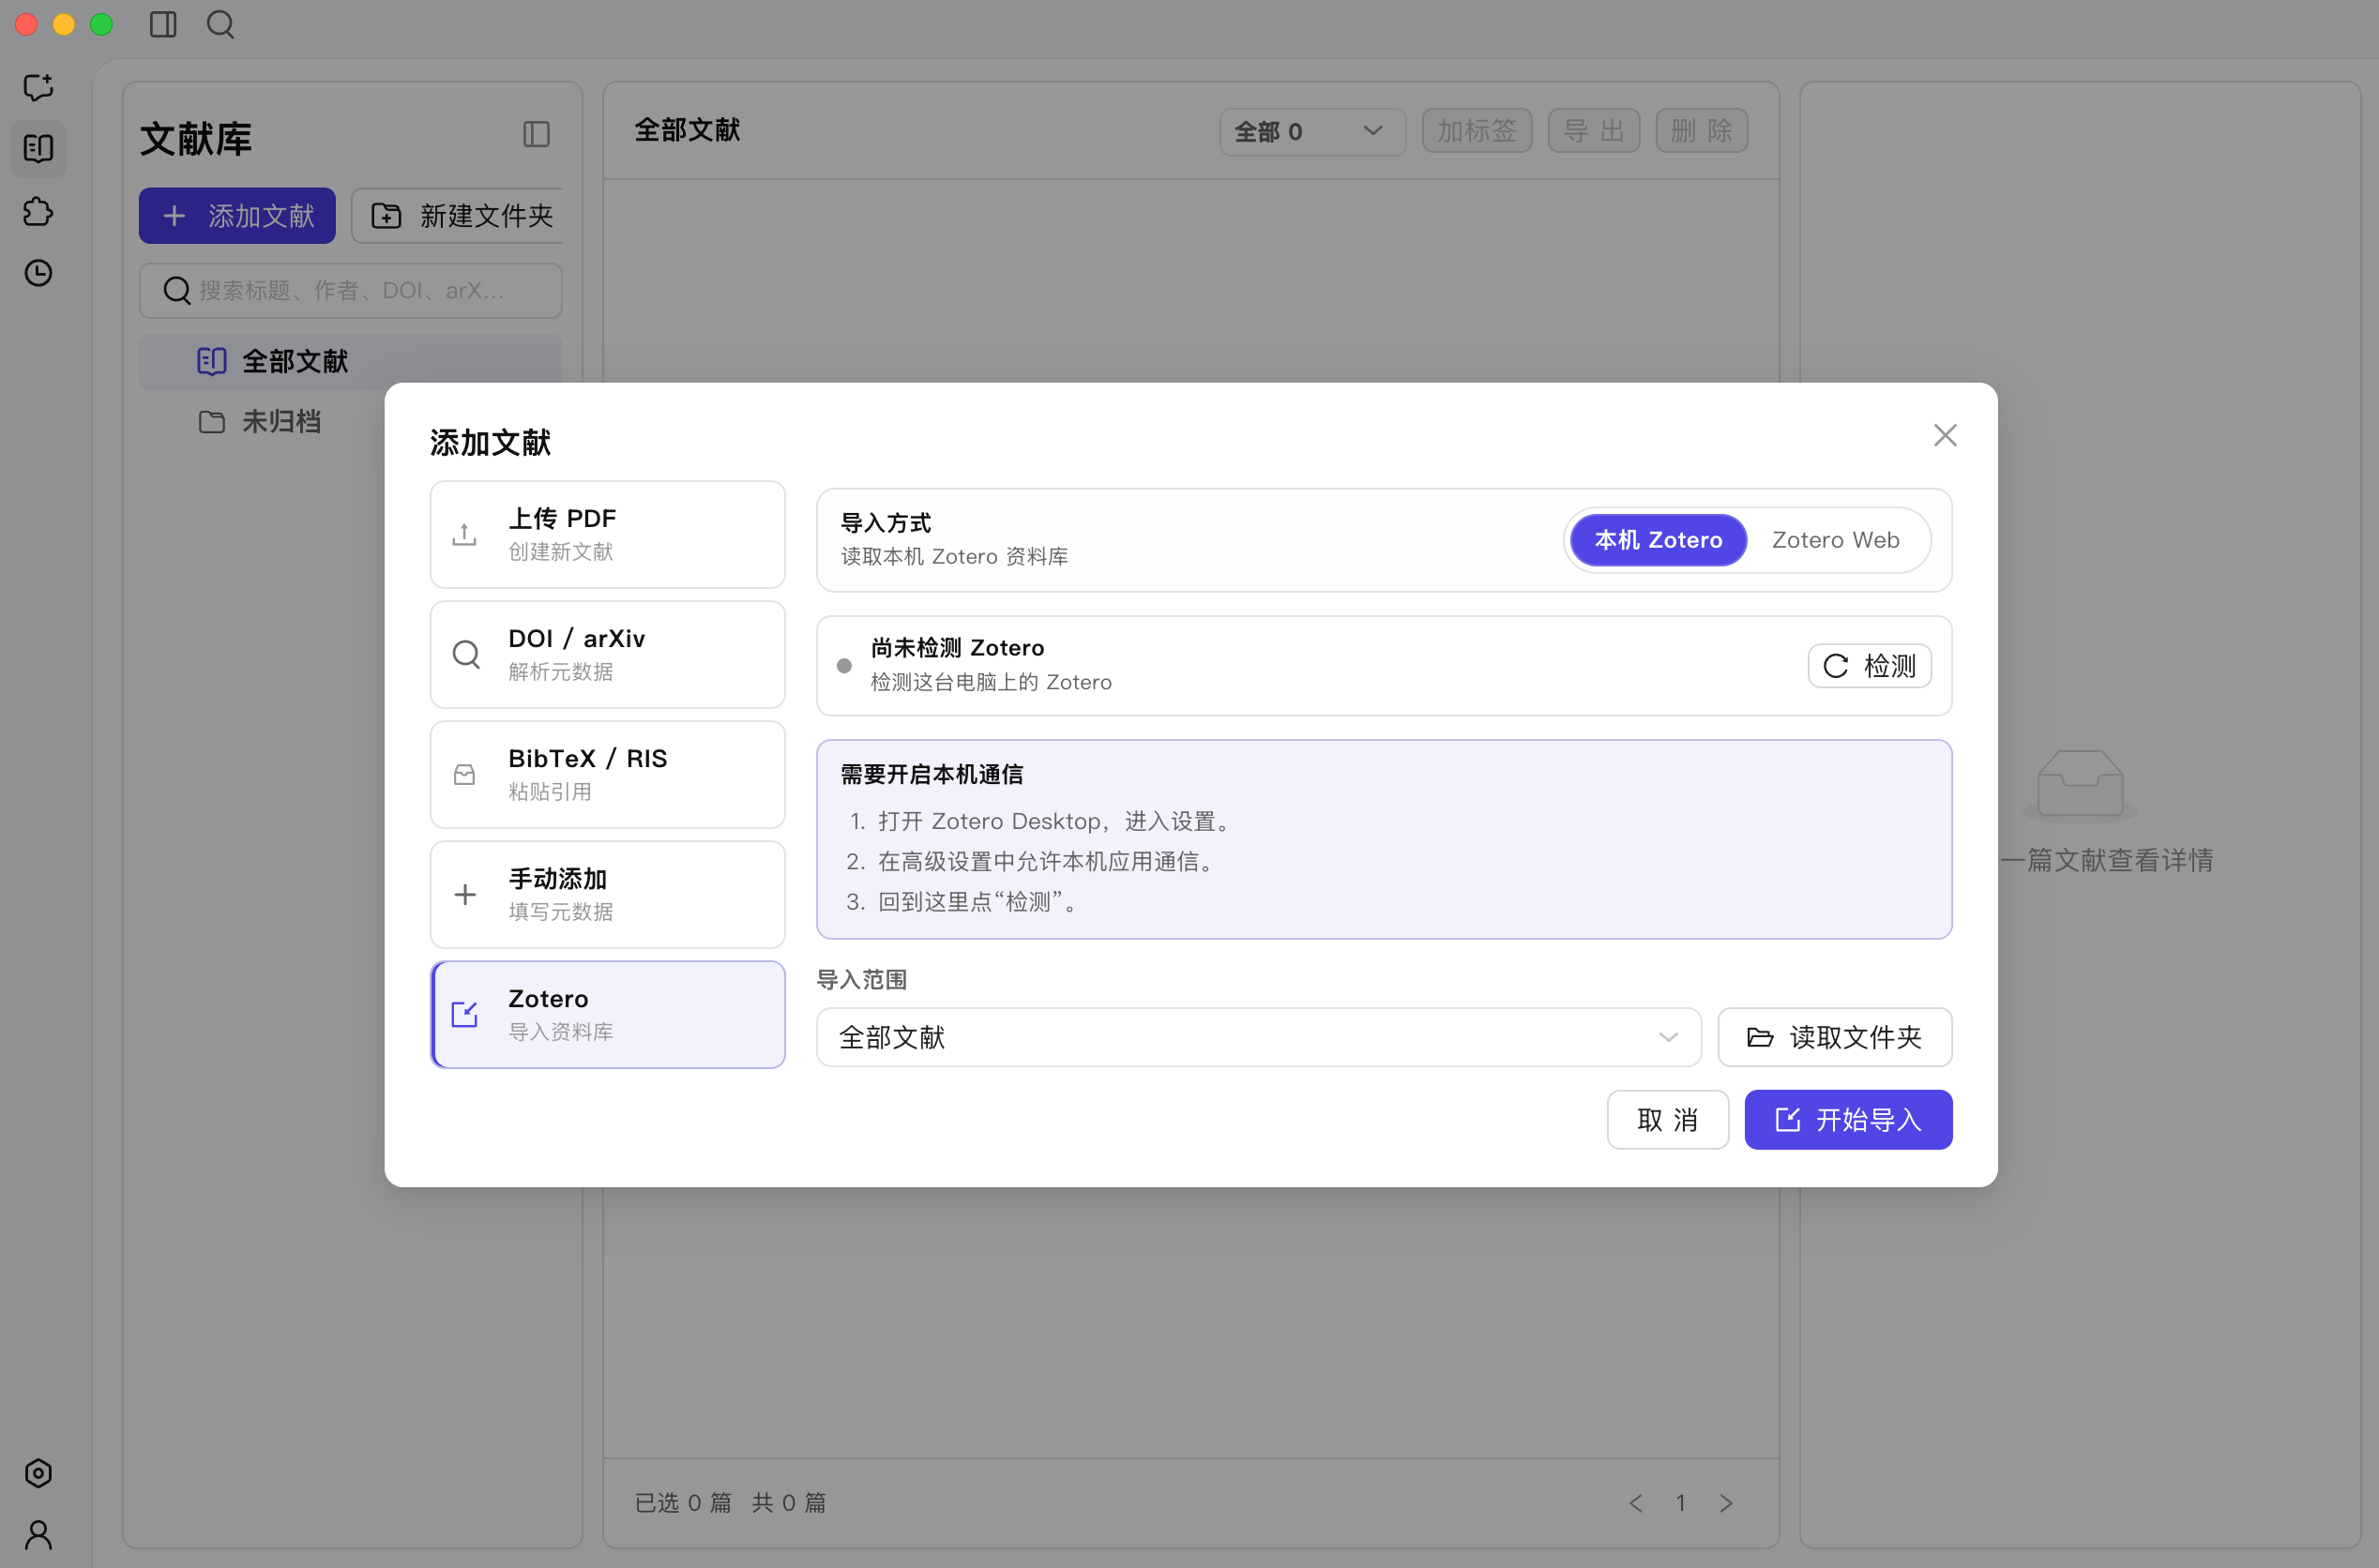Viewport: 2379px width, 1568px height.
Task: Open settings hexagon icon at bottom left
Action: click(38, 1473)
